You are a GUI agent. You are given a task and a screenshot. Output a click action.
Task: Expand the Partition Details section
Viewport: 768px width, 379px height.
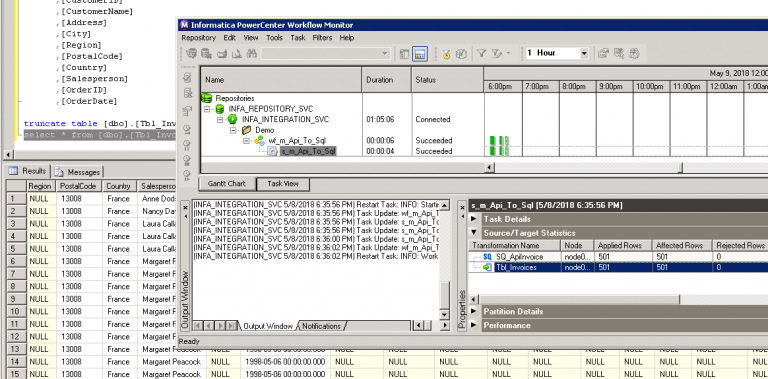coord(474,311)
